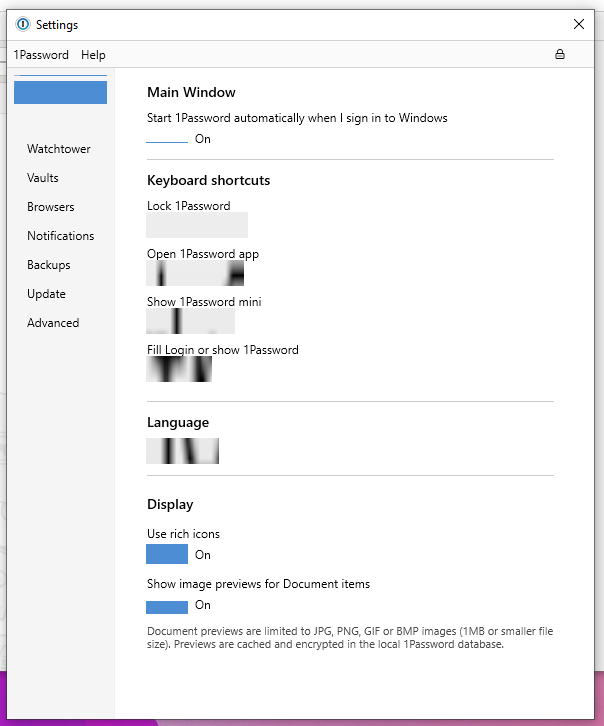Open the Update settings section
This screenshot has width=604, height=726.
47,294
